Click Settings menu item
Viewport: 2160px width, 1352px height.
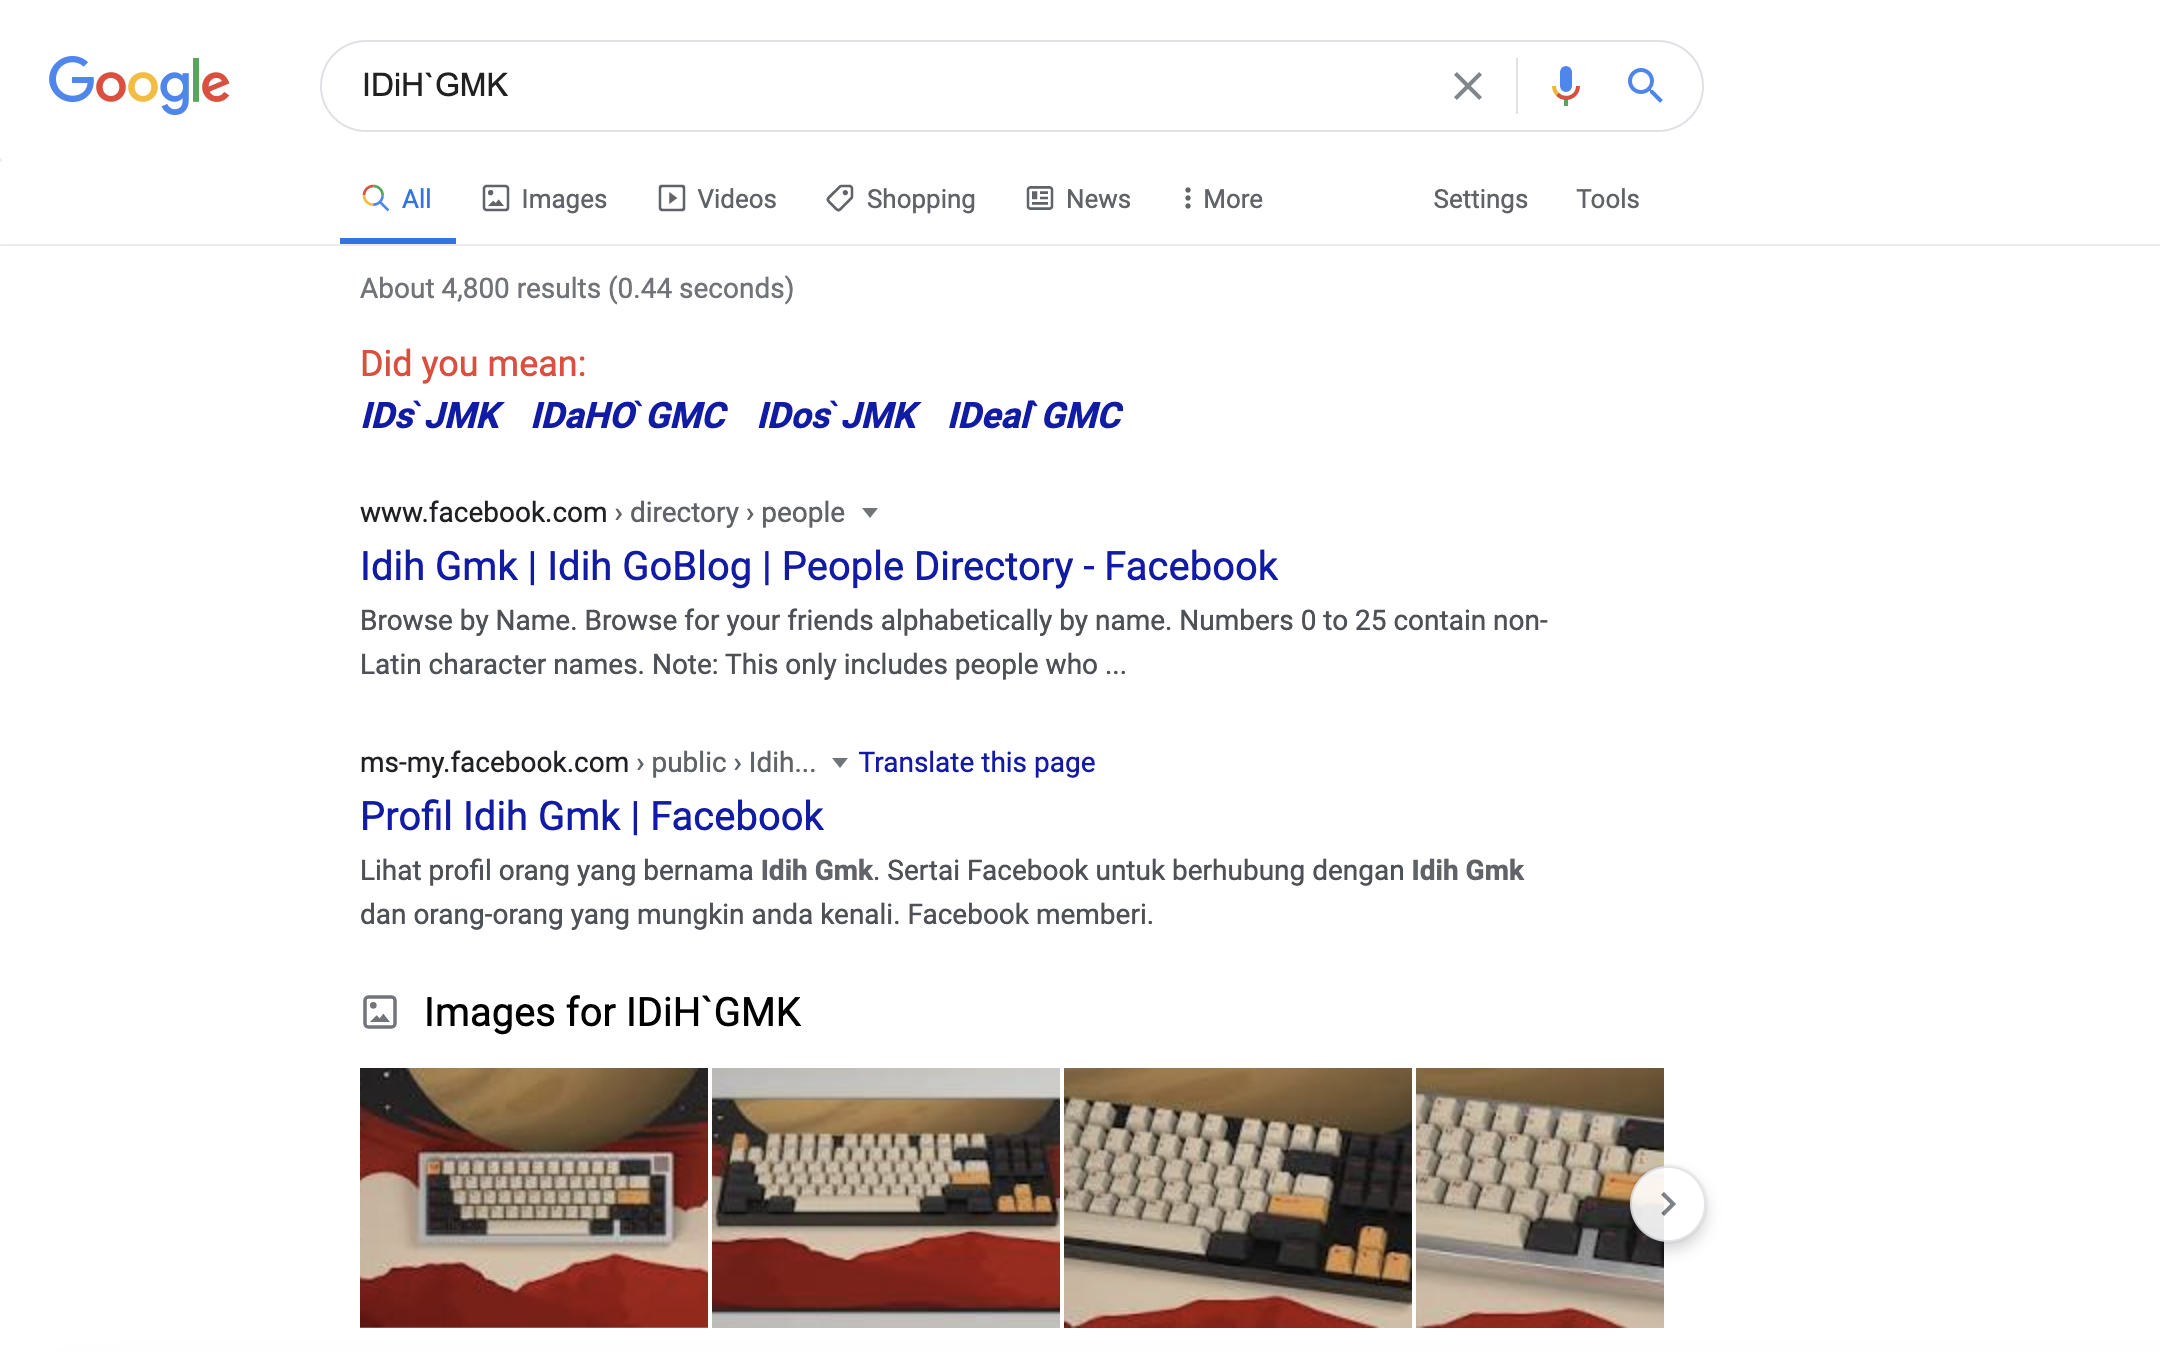coord(1483,198)
